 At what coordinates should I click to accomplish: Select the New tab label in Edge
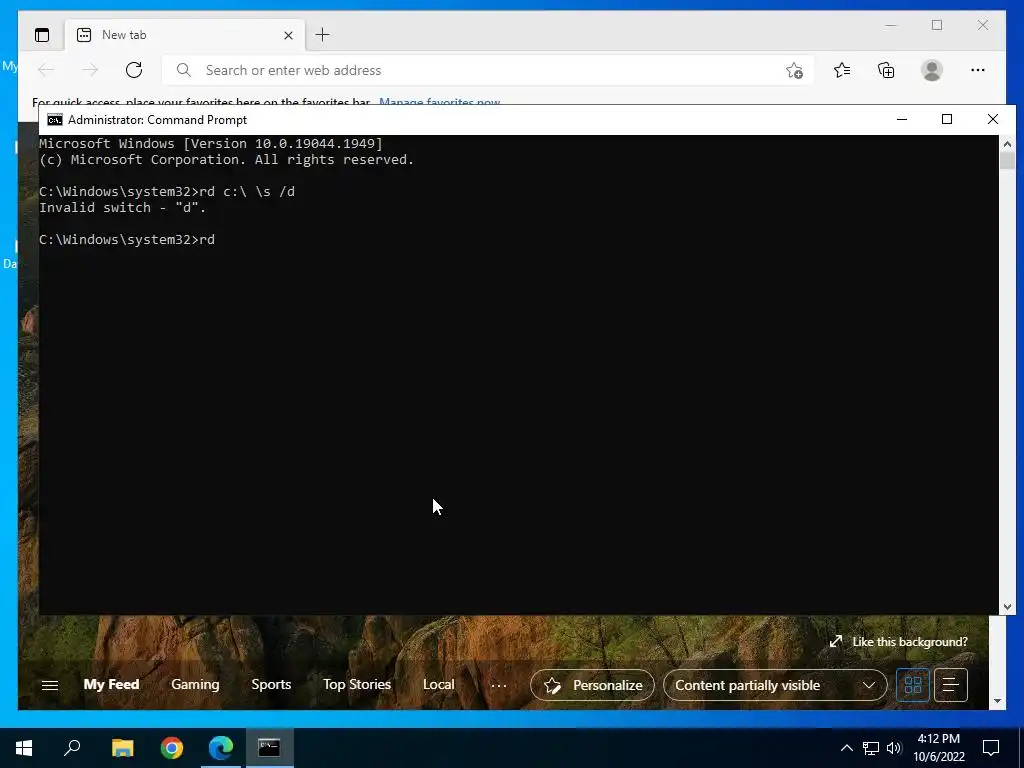tap(124, 35)
